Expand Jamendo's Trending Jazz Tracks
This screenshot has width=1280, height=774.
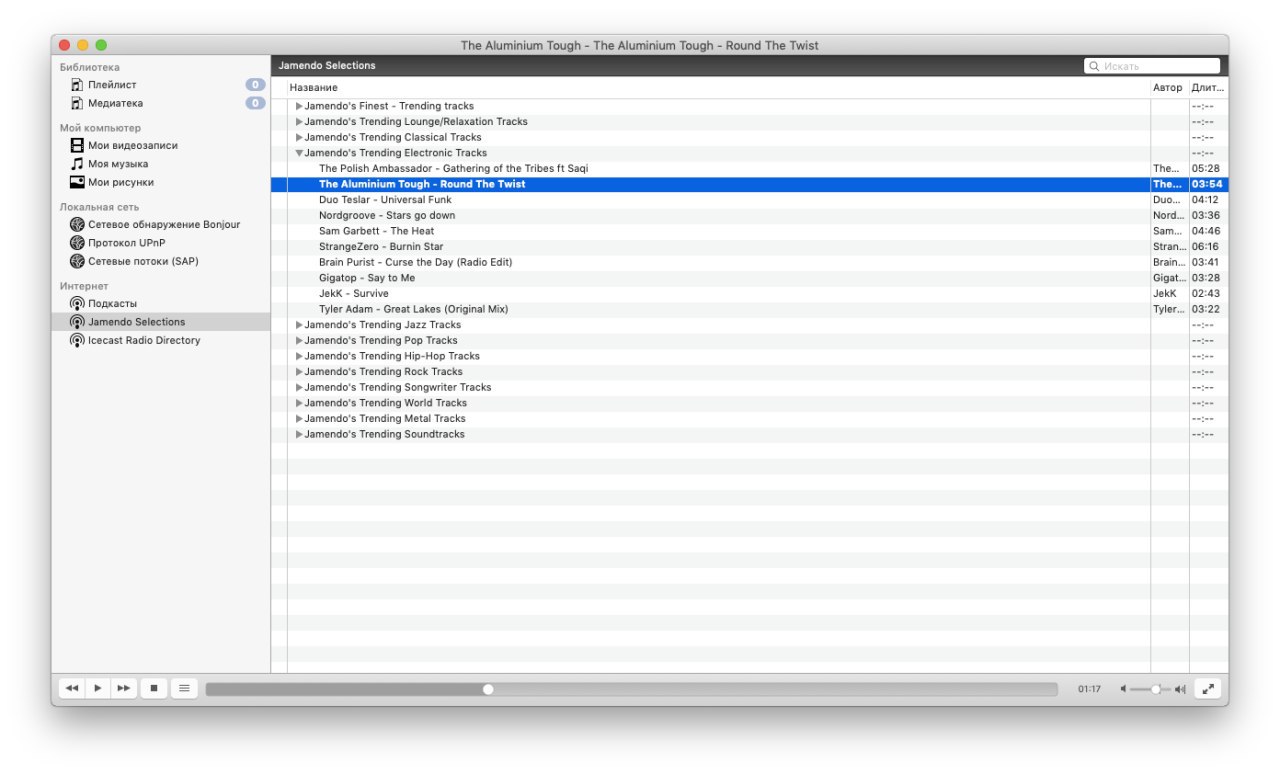pos(299,325)
